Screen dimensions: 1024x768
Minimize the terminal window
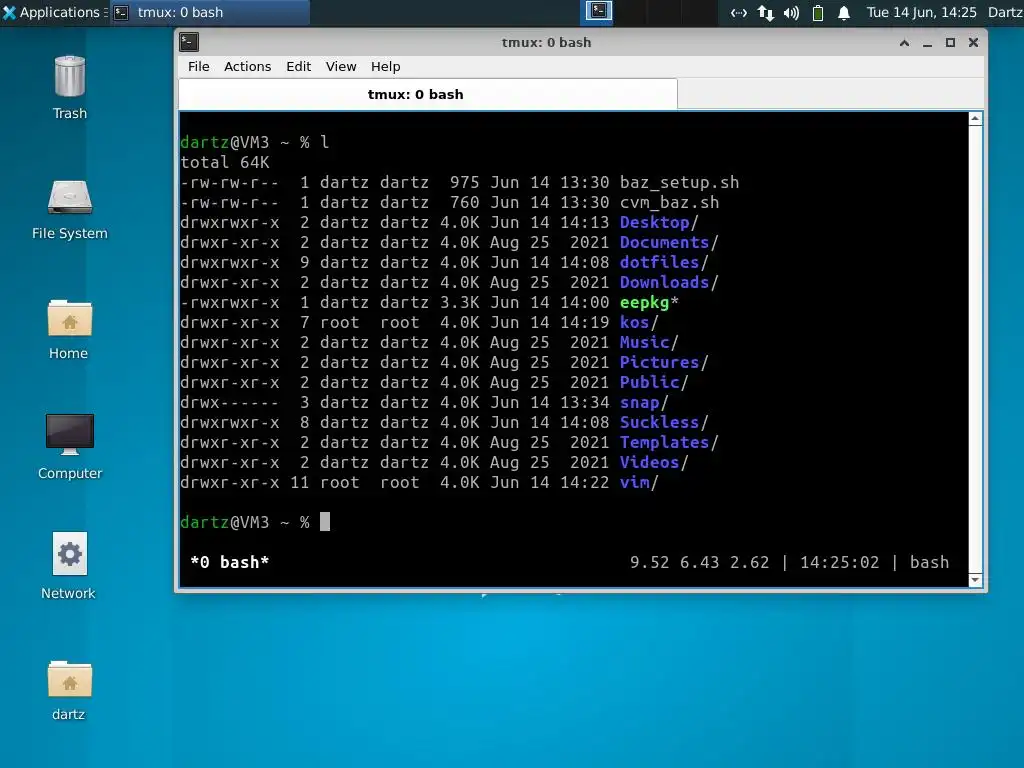[927, 43]
